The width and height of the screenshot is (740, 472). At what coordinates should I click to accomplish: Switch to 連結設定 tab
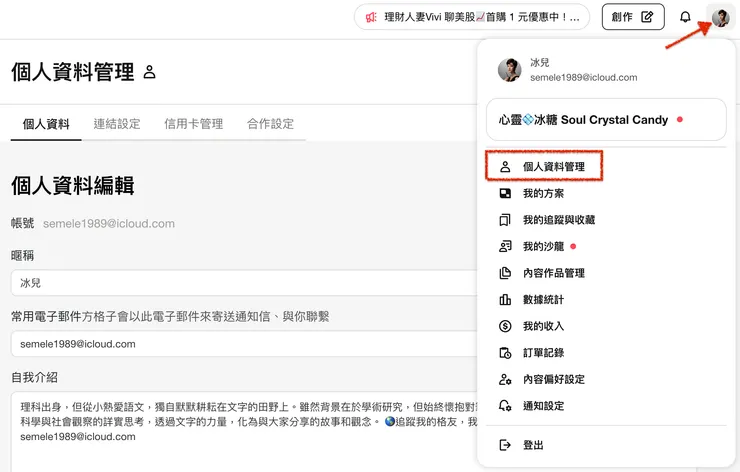[117, 124]
